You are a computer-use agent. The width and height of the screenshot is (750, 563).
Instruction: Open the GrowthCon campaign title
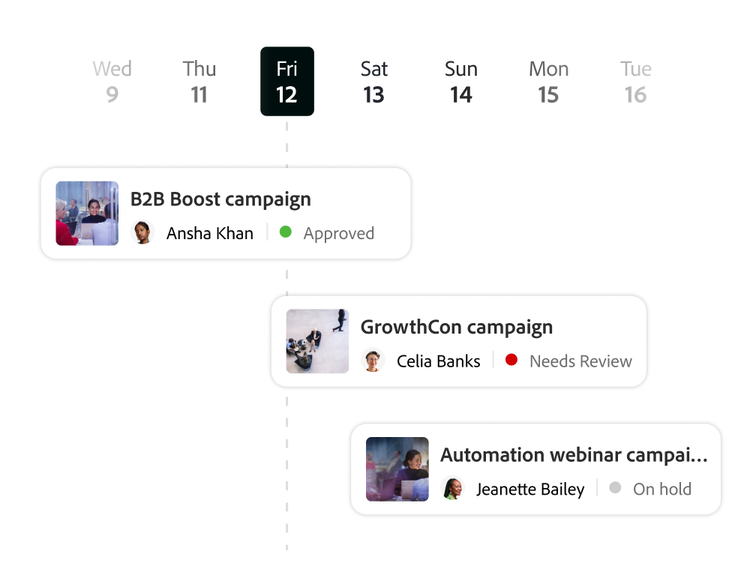click(x=456, y=327)
